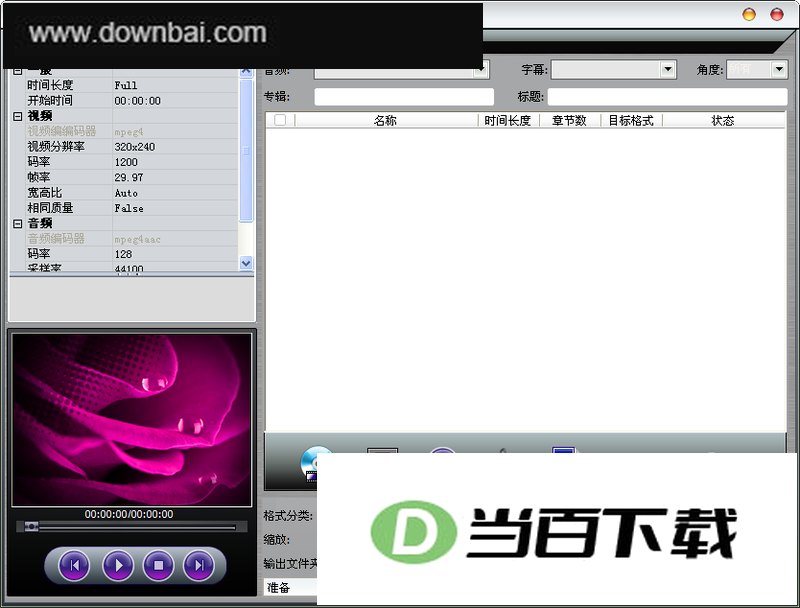Select the 开始时间 value 00:00:00
The height and width of the screenshot is (608, 800).
coord(138,101)
